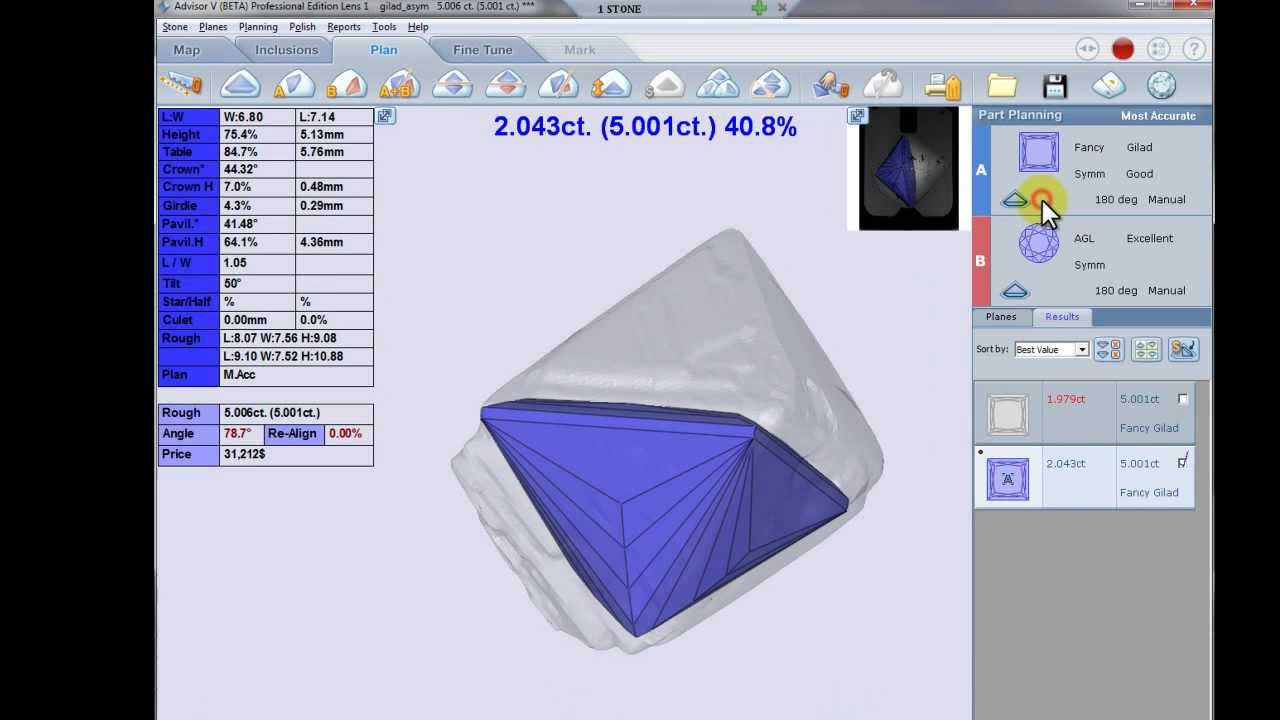This screenshot has height=720, width=1280.
Task: Open the Help menu
Action: tap(418, 27)
